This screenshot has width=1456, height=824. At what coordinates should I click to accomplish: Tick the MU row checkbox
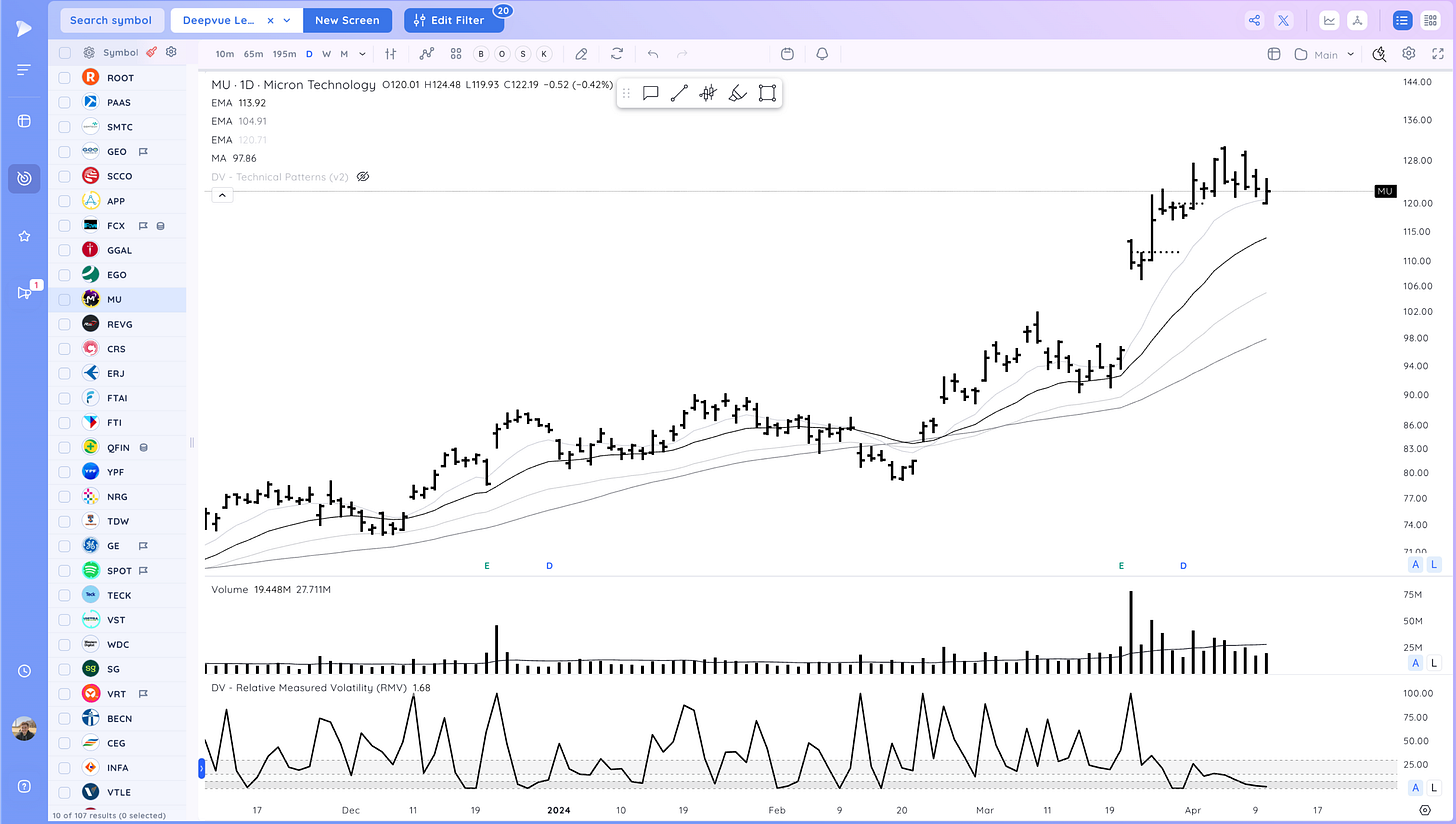click(x=64, y=299)
